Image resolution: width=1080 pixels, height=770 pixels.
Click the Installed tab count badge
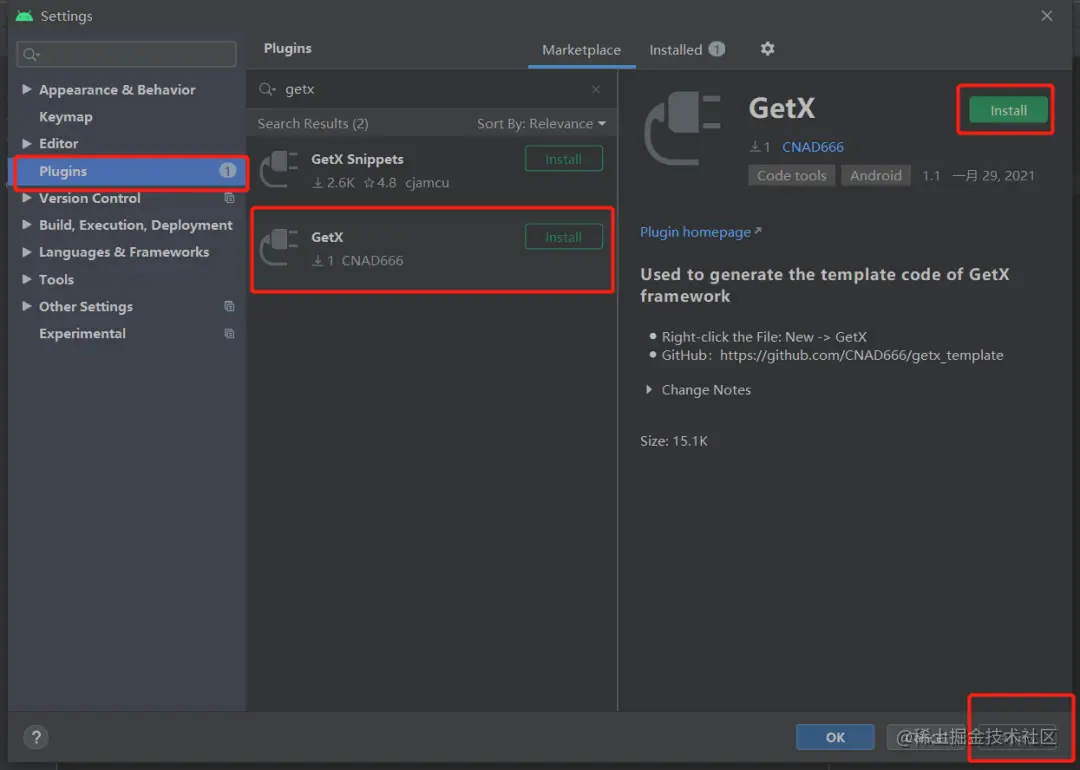click(717, 49)
